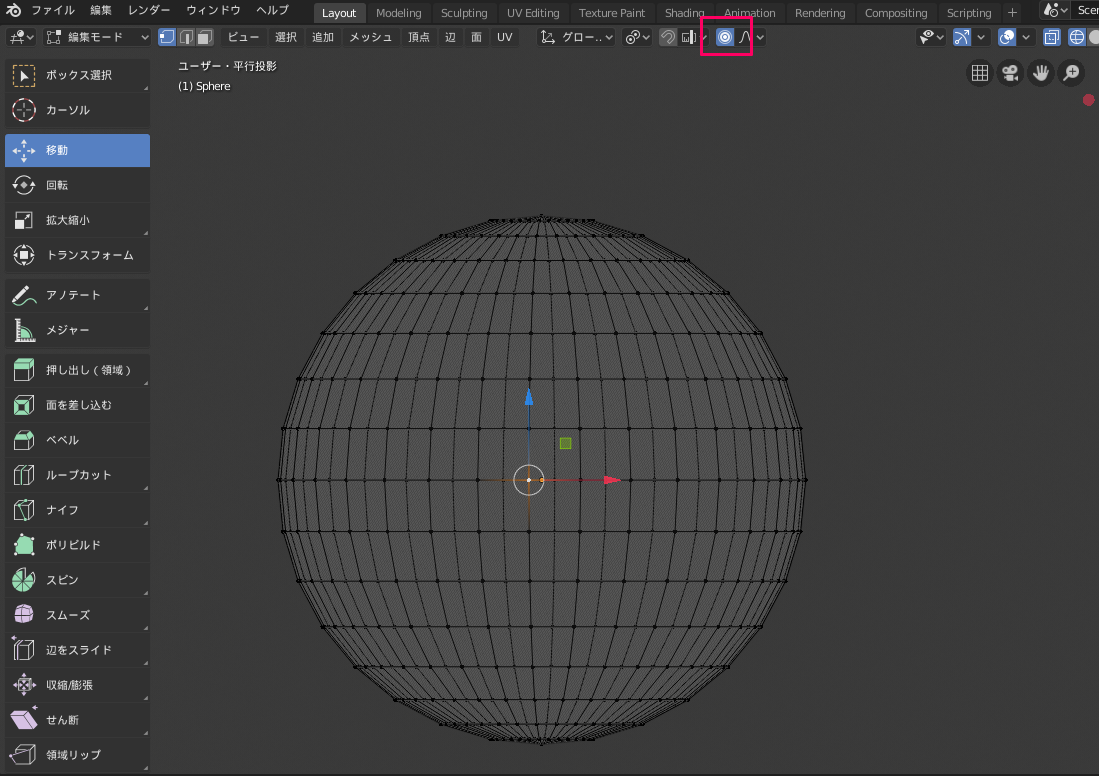Enable the snap magnet toggle

point(668,37)
